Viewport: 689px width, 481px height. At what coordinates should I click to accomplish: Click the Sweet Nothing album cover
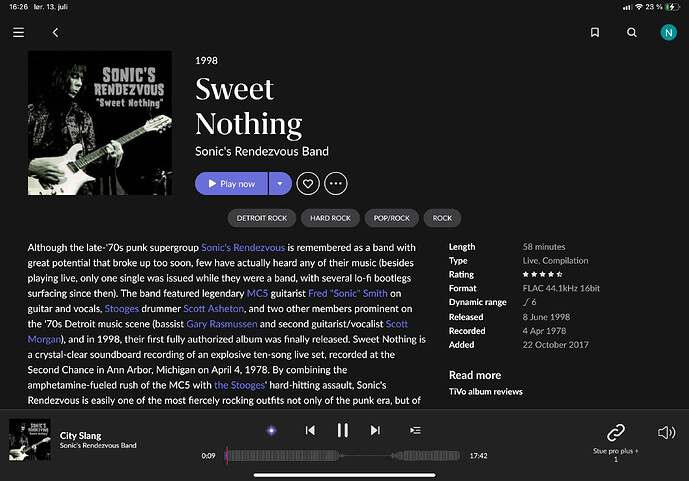pyautogui.click(x=100, y=123)
